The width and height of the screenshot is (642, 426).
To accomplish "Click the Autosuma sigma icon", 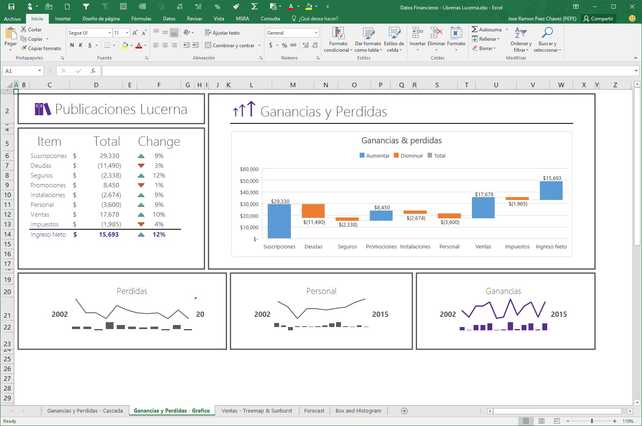I will click(x=474, y=30).
